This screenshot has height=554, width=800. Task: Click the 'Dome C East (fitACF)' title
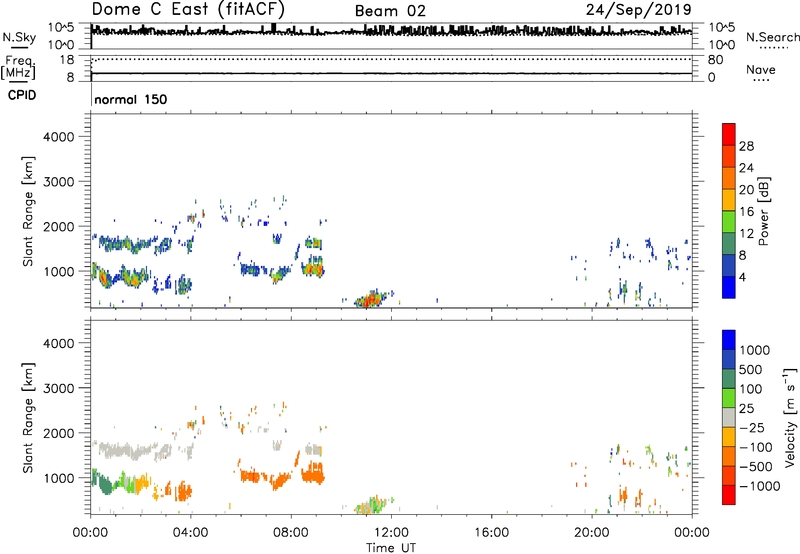coord(188,9)
